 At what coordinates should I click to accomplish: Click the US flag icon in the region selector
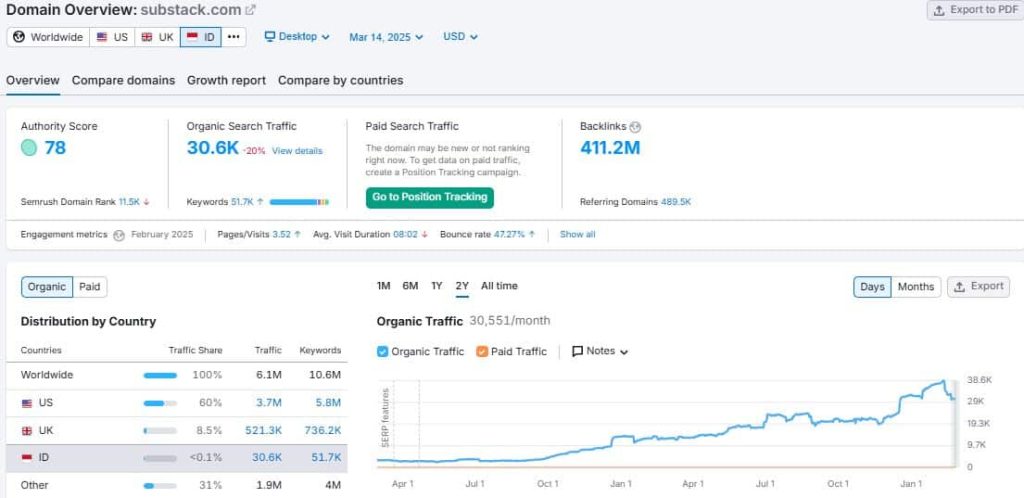102,37
